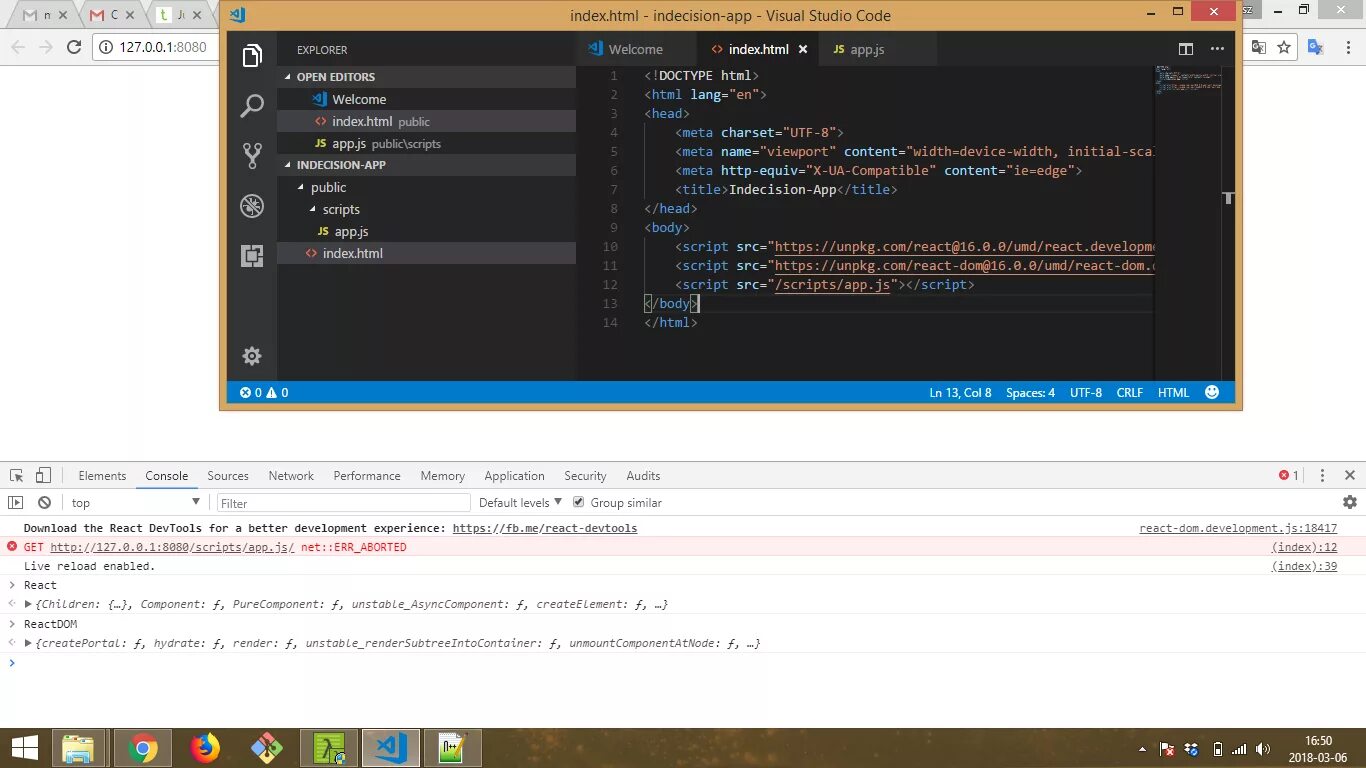Screen dimensions: 1366x768
Task: Open the Performance tab
Action: click(367, 475)
